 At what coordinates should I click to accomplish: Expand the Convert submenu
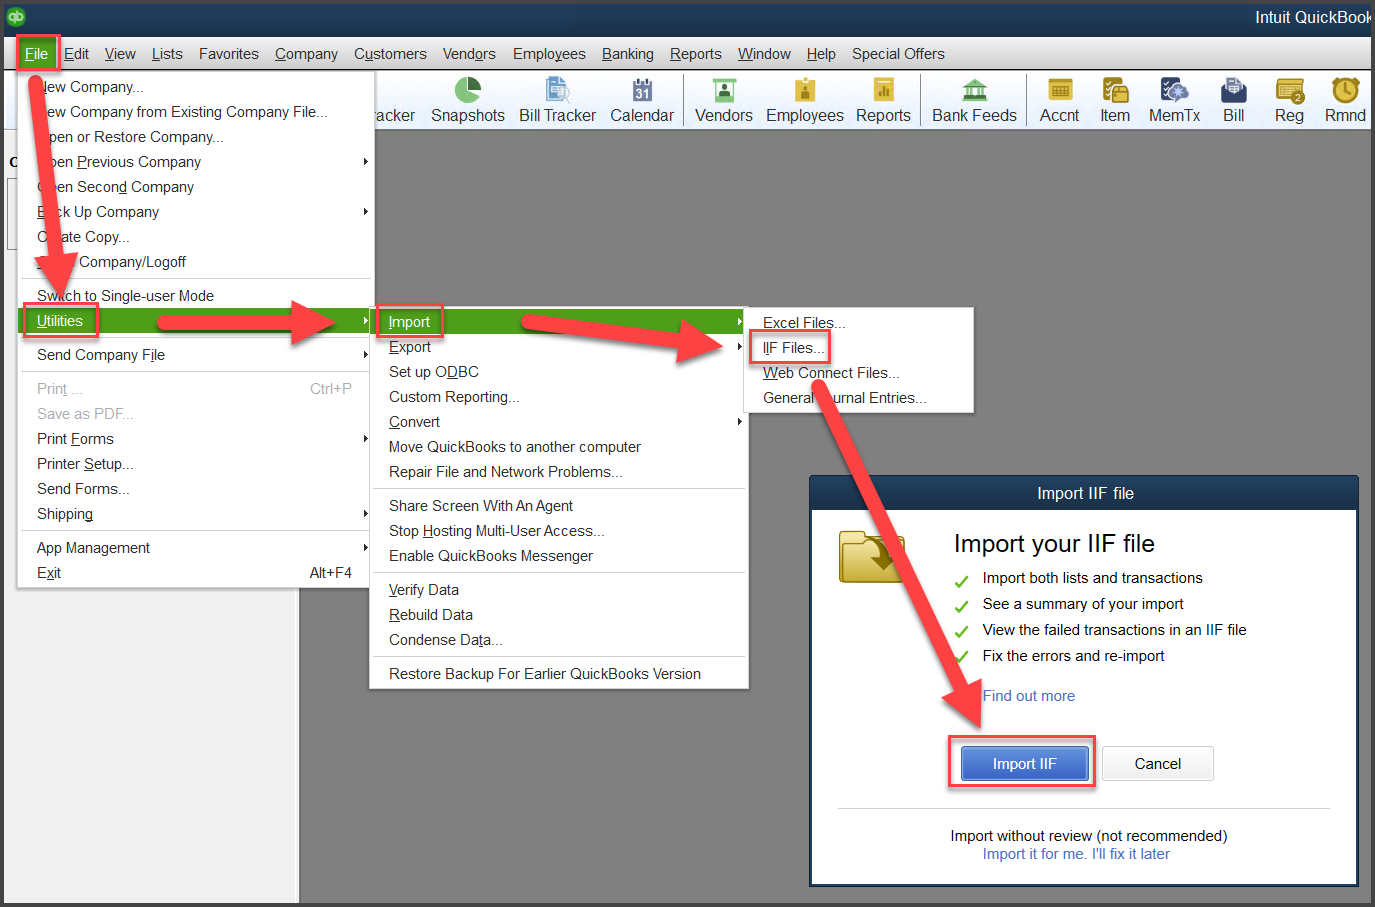pos(560,422)
